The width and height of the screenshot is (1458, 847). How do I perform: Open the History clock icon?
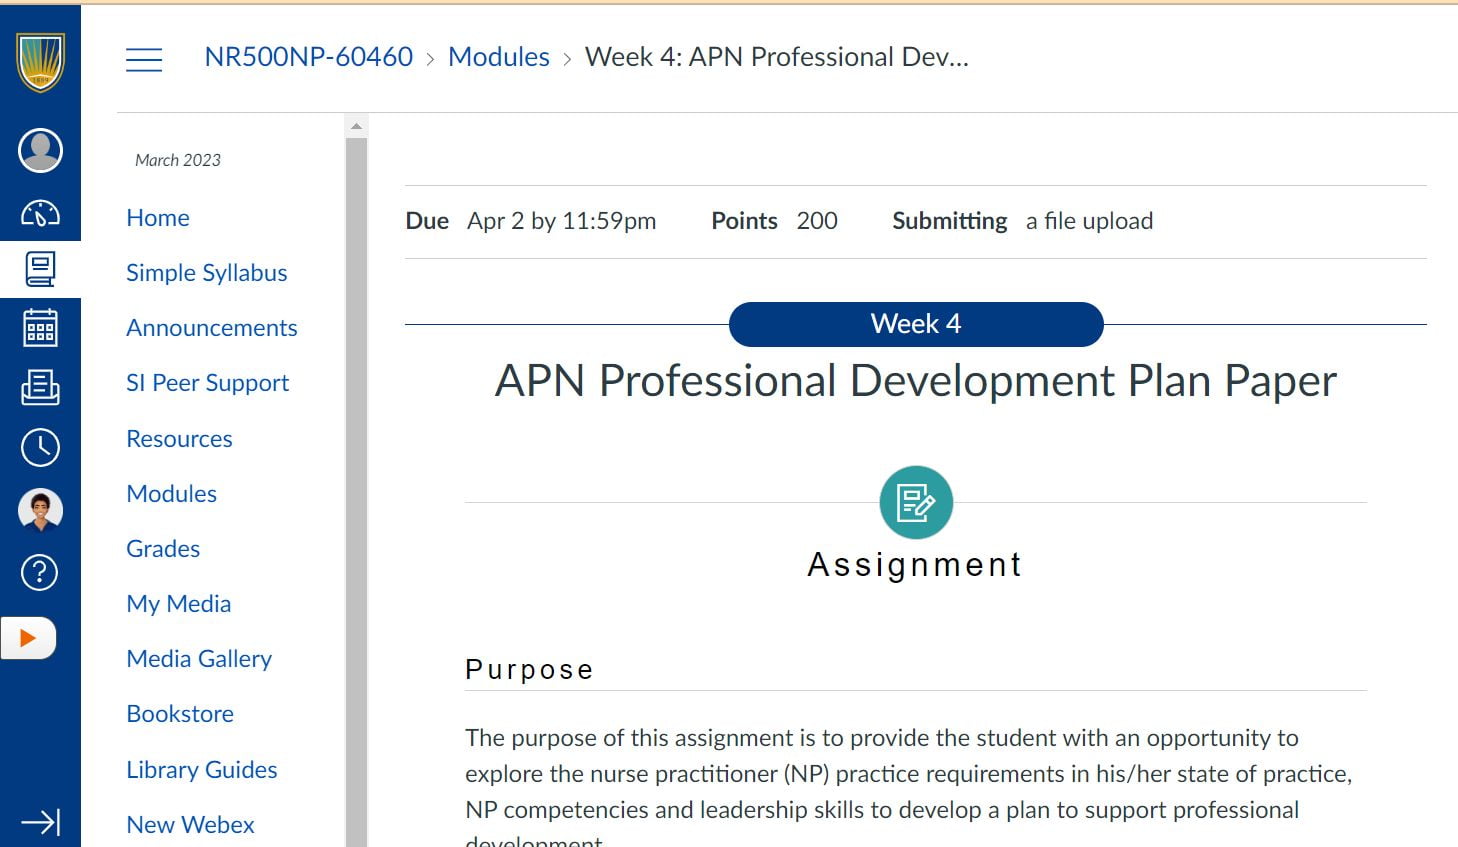pos(40,447)
